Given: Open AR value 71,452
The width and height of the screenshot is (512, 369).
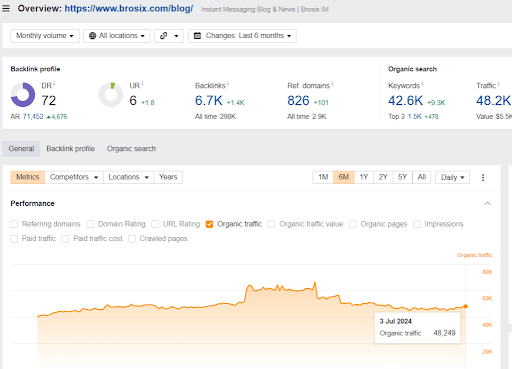Looking at the screenshot, I should click(x=33, y=116).
